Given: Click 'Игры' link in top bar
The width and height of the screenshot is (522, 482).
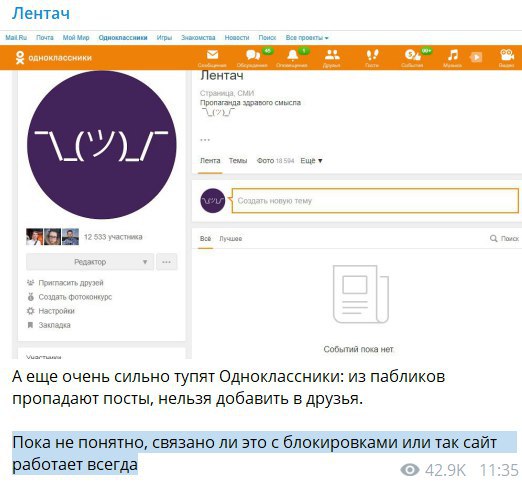Looking at the screenshot, I should click(164, 38).
